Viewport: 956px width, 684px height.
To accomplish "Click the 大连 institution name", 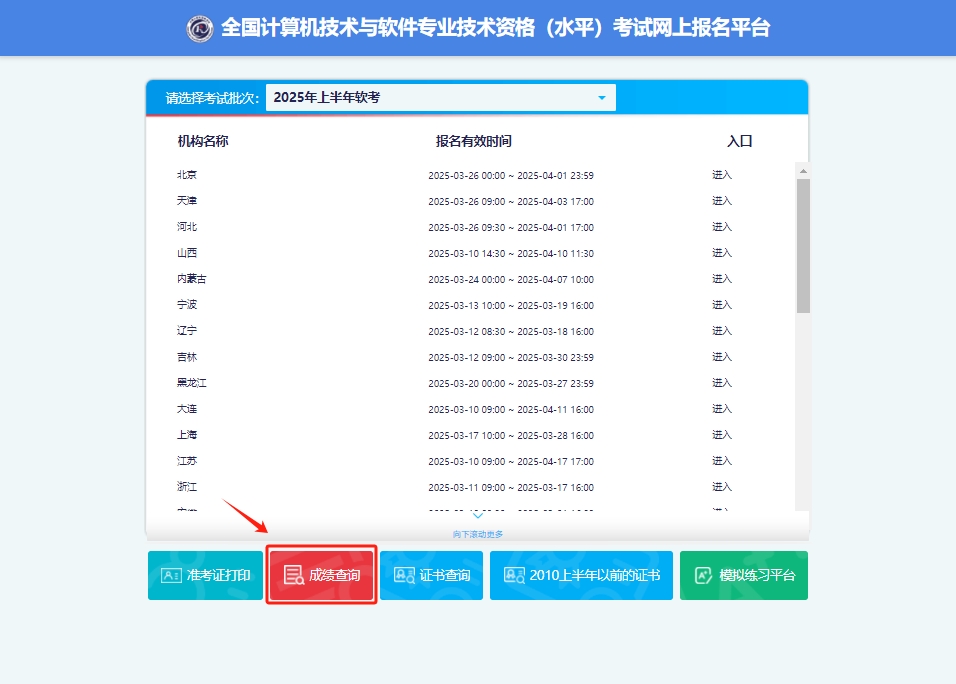I will pyautogui.click(x=187, y=409).
